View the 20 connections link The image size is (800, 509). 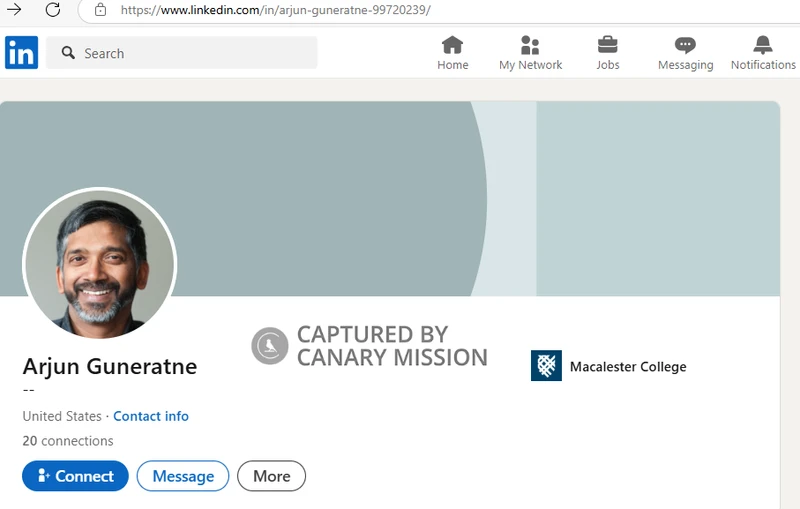click(68, 441)
